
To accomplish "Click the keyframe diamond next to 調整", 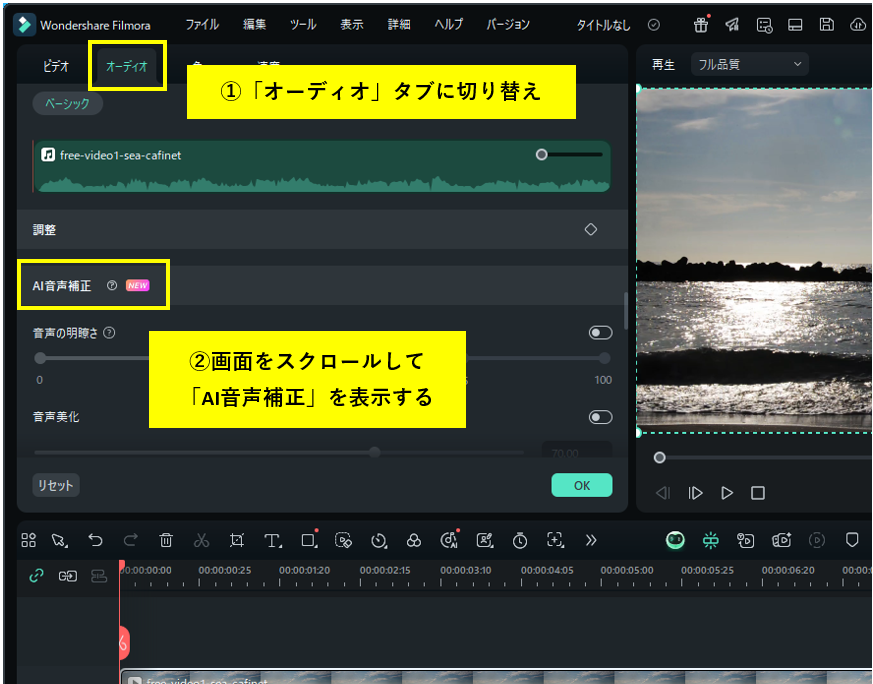I will (x=590, y=229).
